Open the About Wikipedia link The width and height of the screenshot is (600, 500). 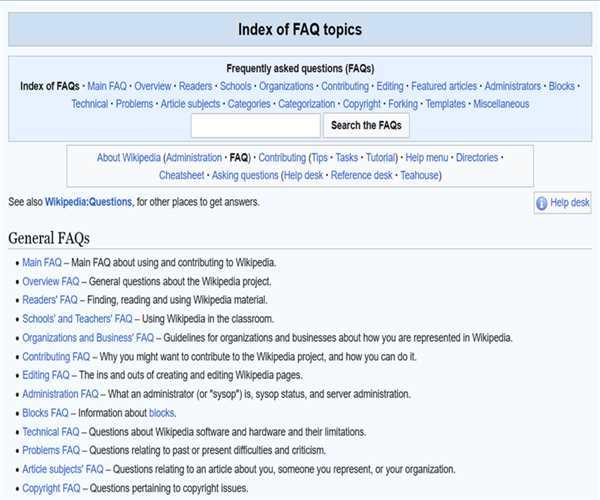[128, 158]
